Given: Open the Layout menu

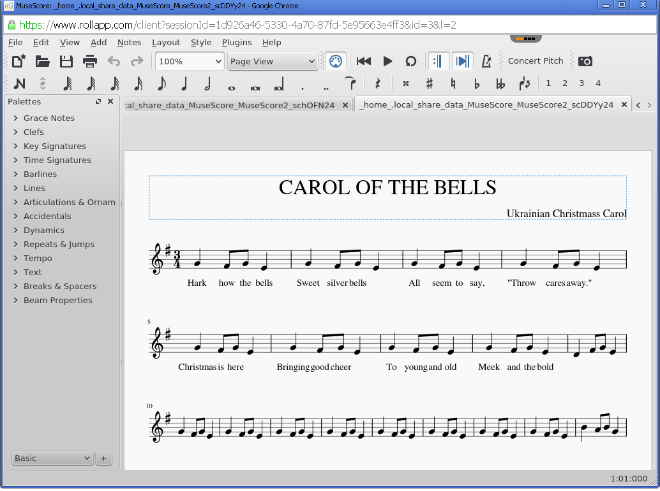Looking at the screenshot, I should (166, 43).
